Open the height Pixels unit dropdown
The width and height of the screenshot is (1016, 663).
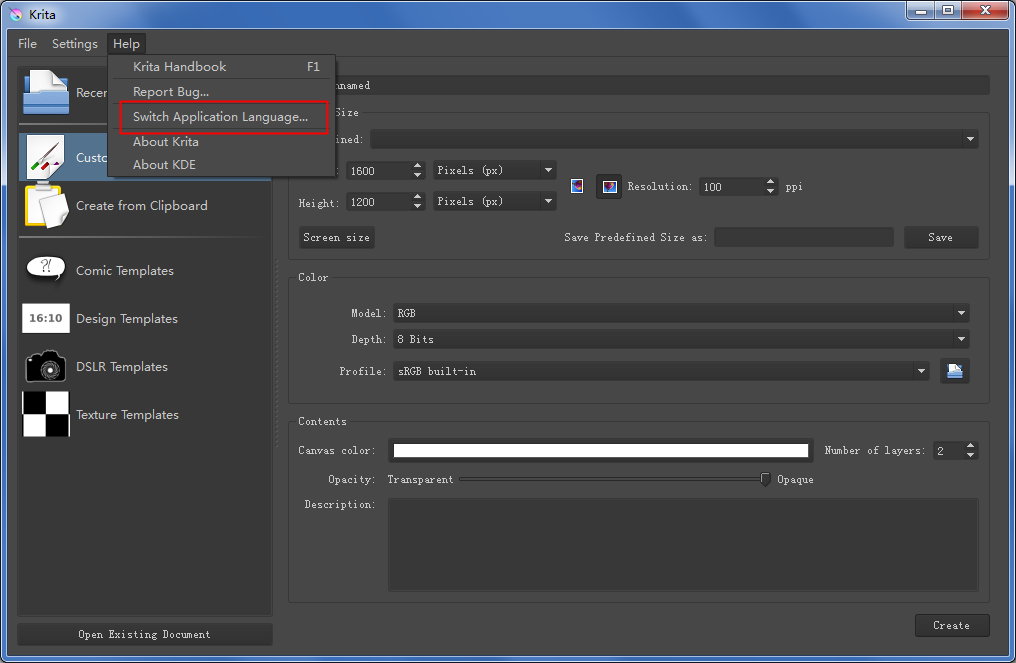(x=494, y=202)
